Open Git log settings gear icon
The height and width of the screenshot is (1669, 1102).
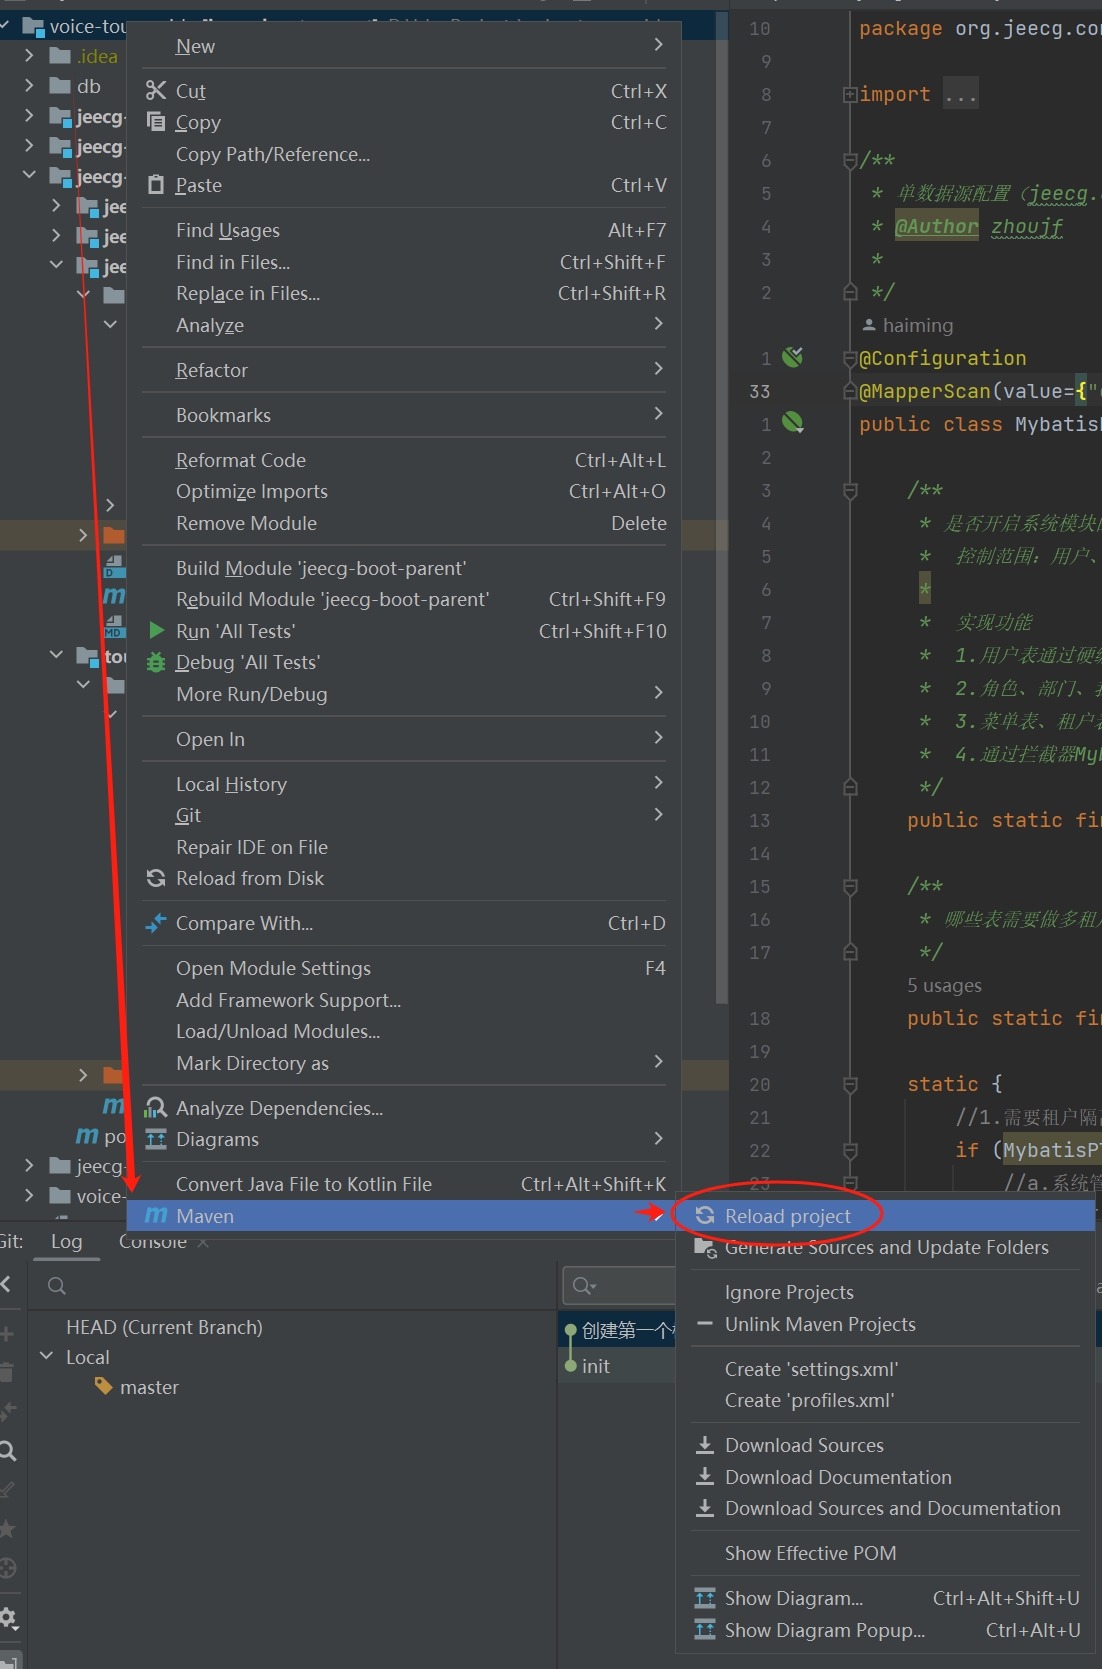(x=8, y=1617)
